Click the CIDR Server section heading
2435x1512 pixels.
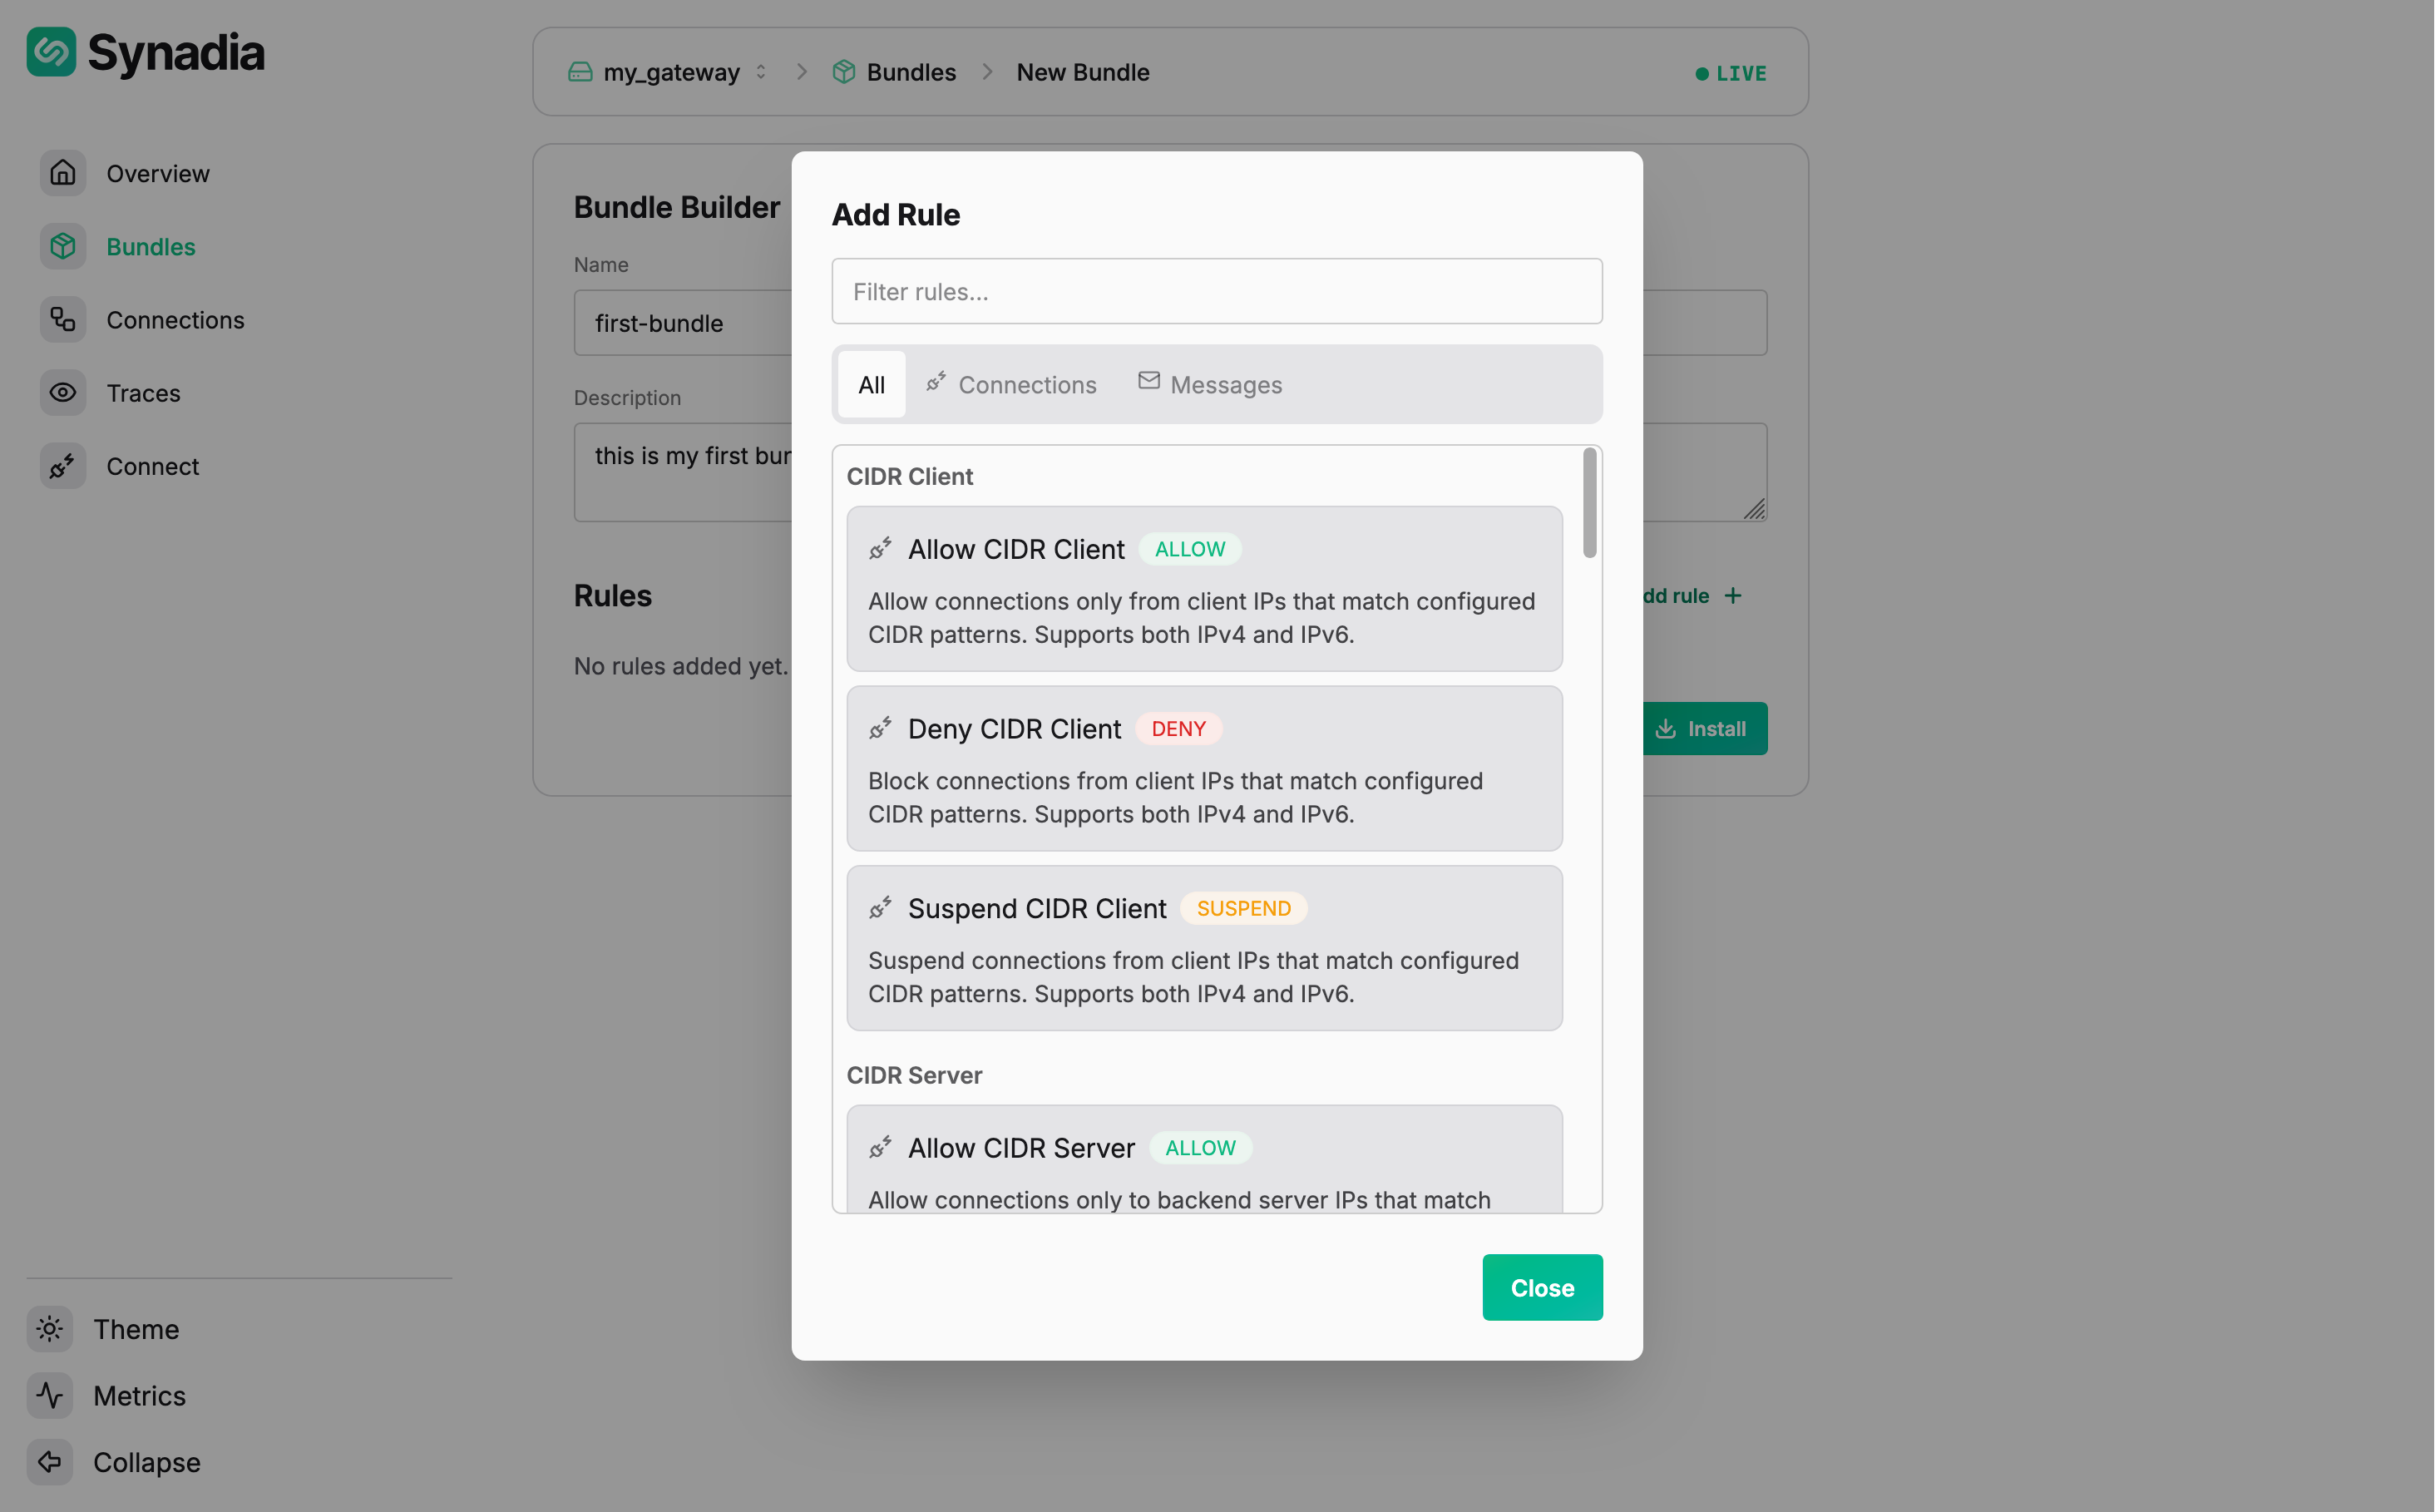914,1075
